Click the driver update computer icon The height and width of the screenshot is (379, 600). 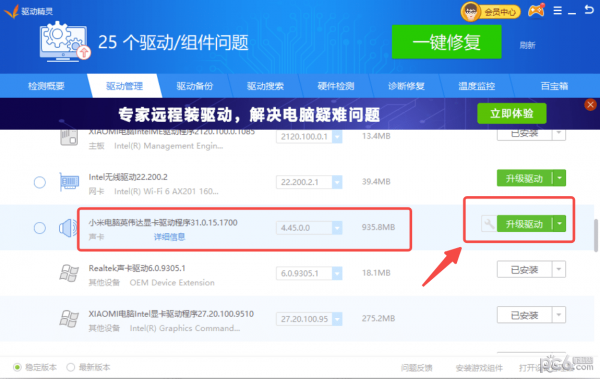pos(64,41)
